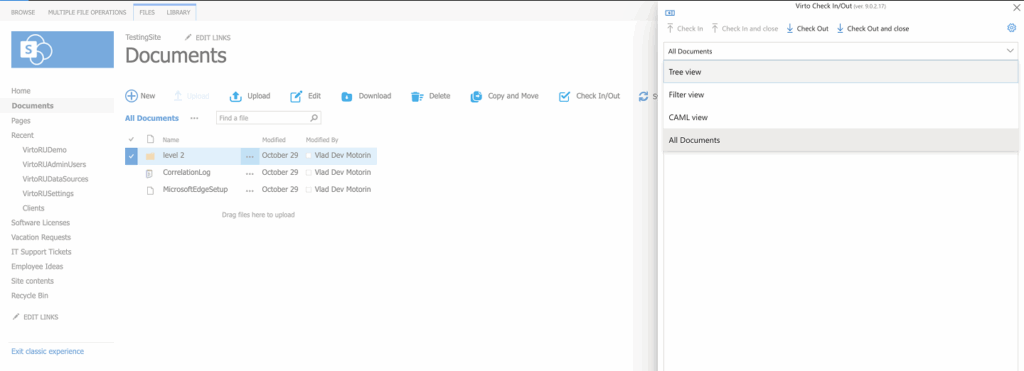Image resolution: width=1024 pixels, height=371 pixels.
Task: Click the New plus icon
Action: 131,96
